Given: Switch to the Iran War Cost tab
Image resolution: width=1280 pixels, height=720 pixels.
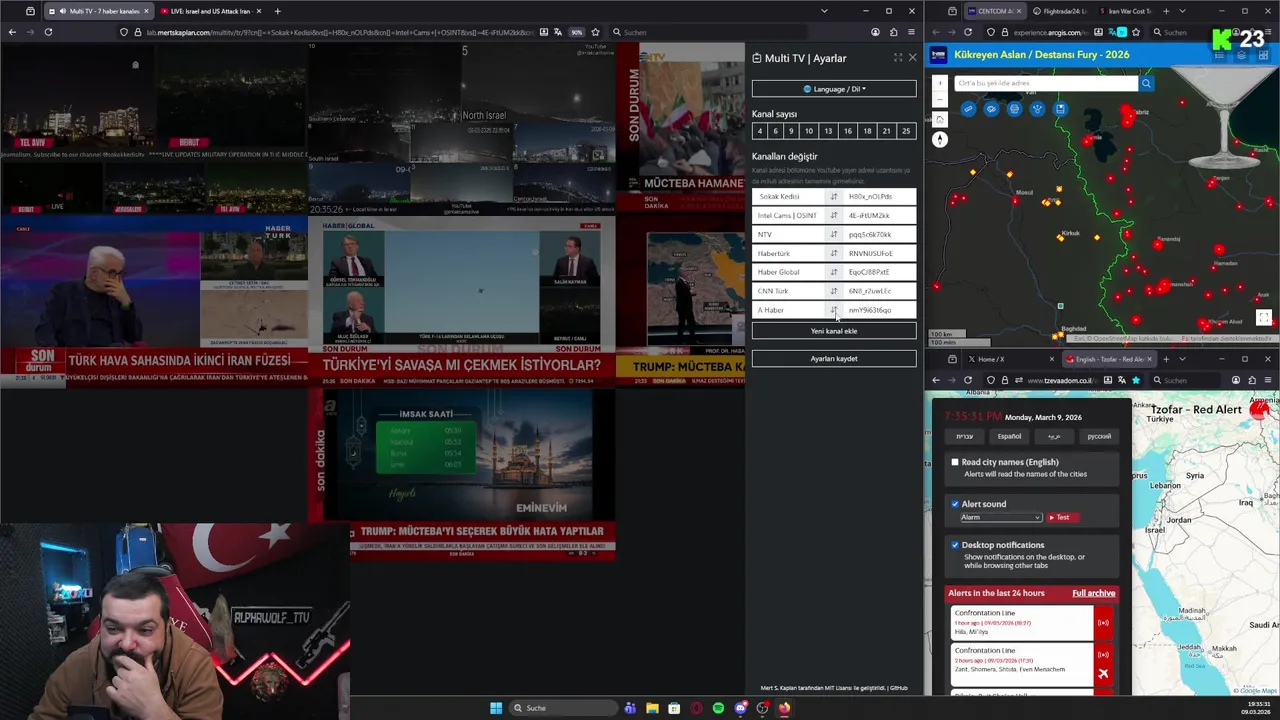Looking at the screenshot, I should click(1125, 11).
